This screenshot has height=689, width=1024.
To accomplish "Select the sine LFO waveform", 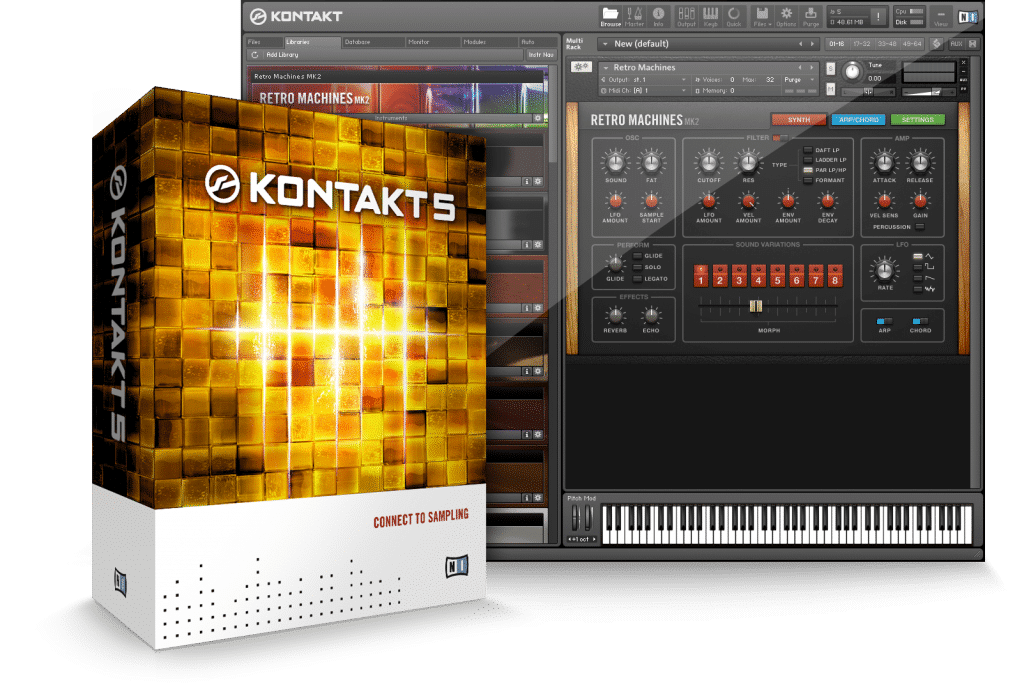I will tap(918, 256).
